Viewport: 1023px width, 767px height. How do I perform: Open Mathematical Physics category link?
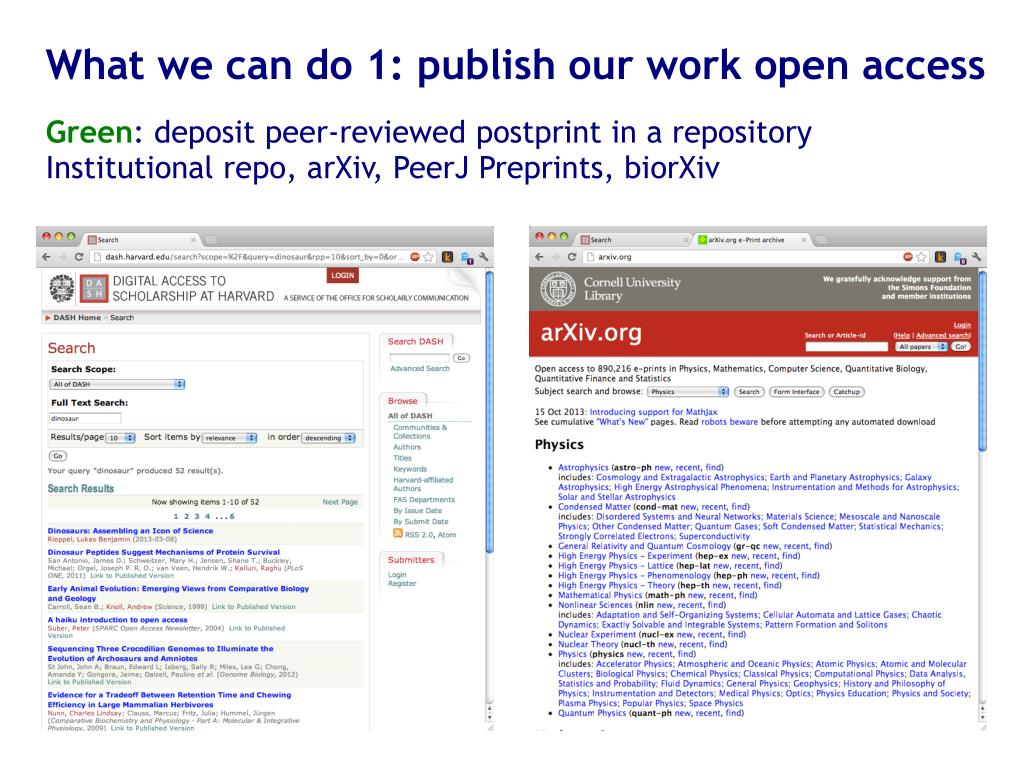point(600,595)
